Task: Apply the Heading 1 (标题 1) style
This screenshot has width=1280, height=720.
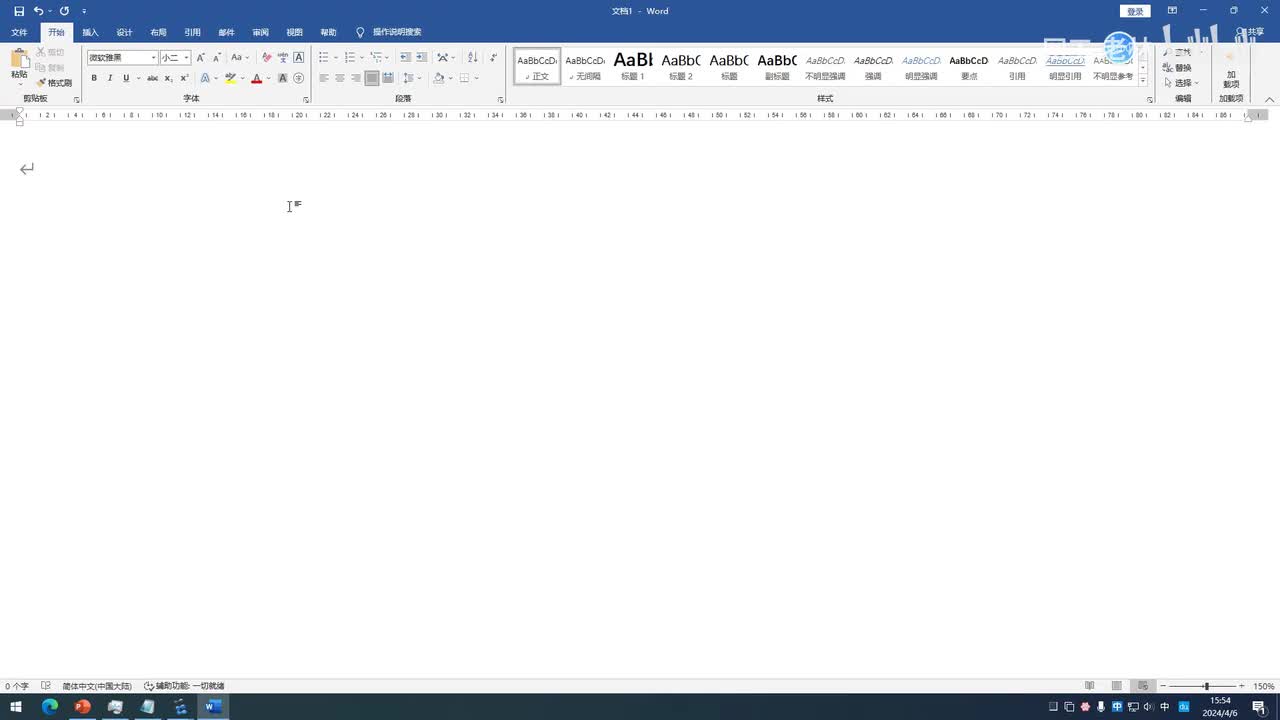Action: [633, 66]
